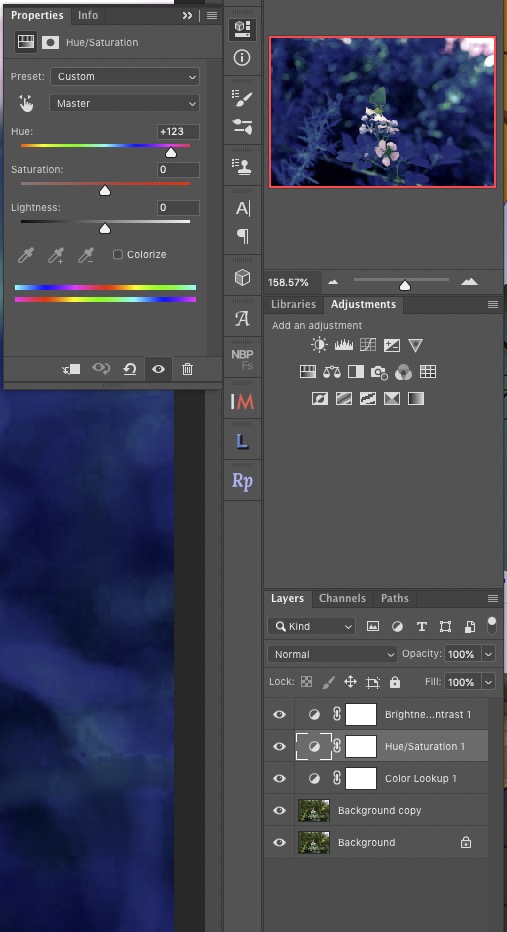Toggle Hue/Saturation layer visibility in Properties
The width and height of the screenshot is (507, 932).
pyautogui.click(x=158, y=369)
